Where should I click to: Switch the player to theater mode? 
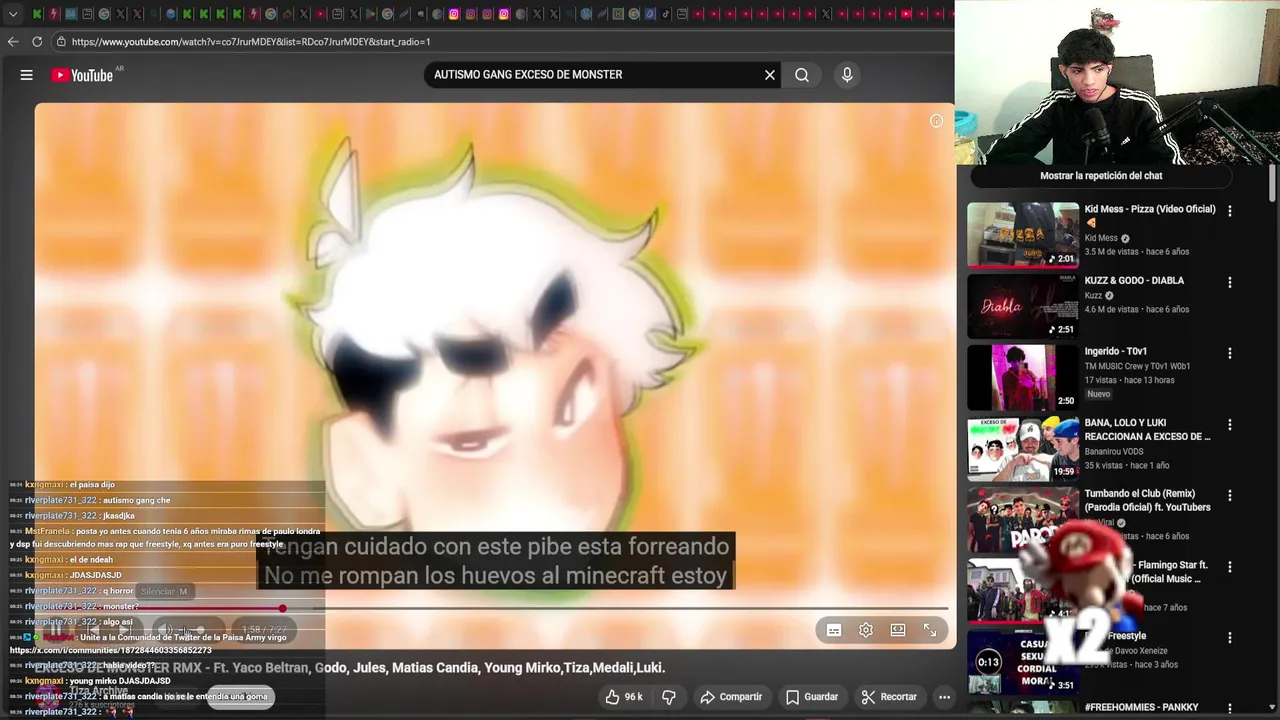898,630
